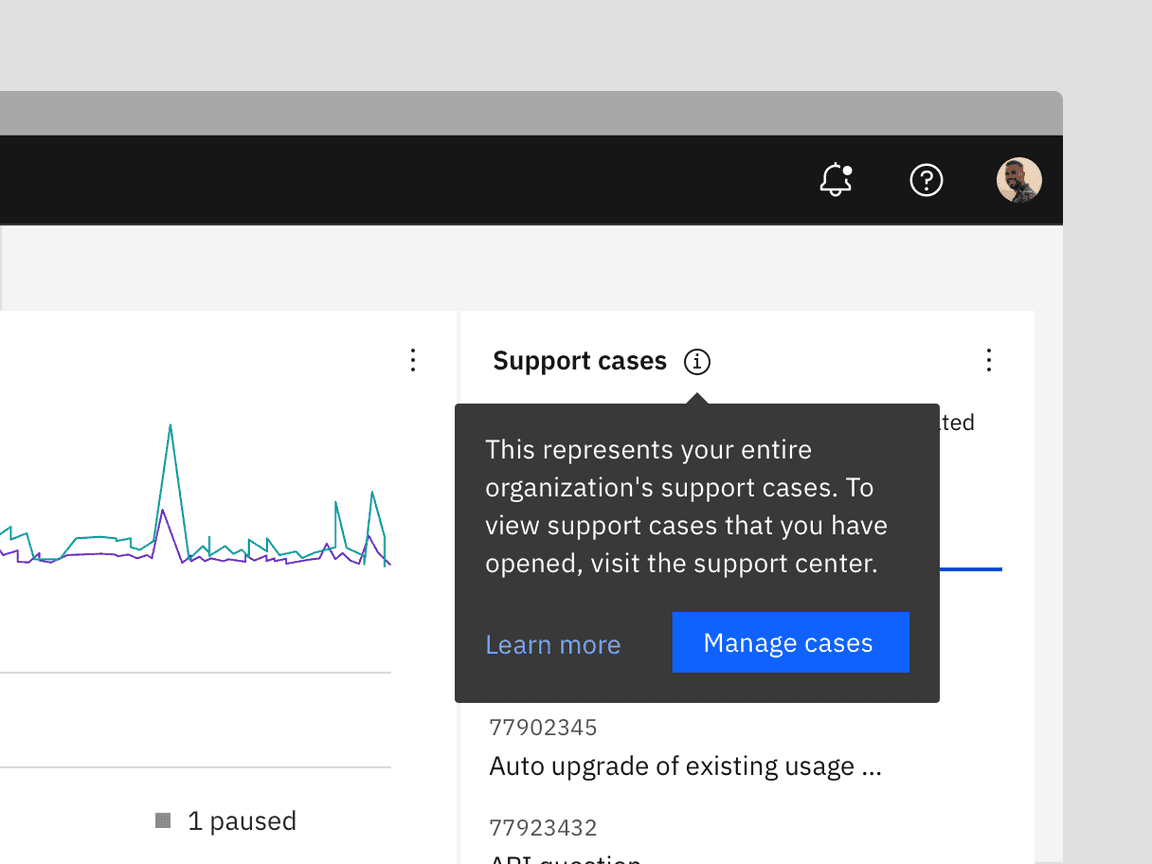Click the tooltip description text
Image resolution: width=1152 pixels, height=864 pixels.
click(686, 506)
